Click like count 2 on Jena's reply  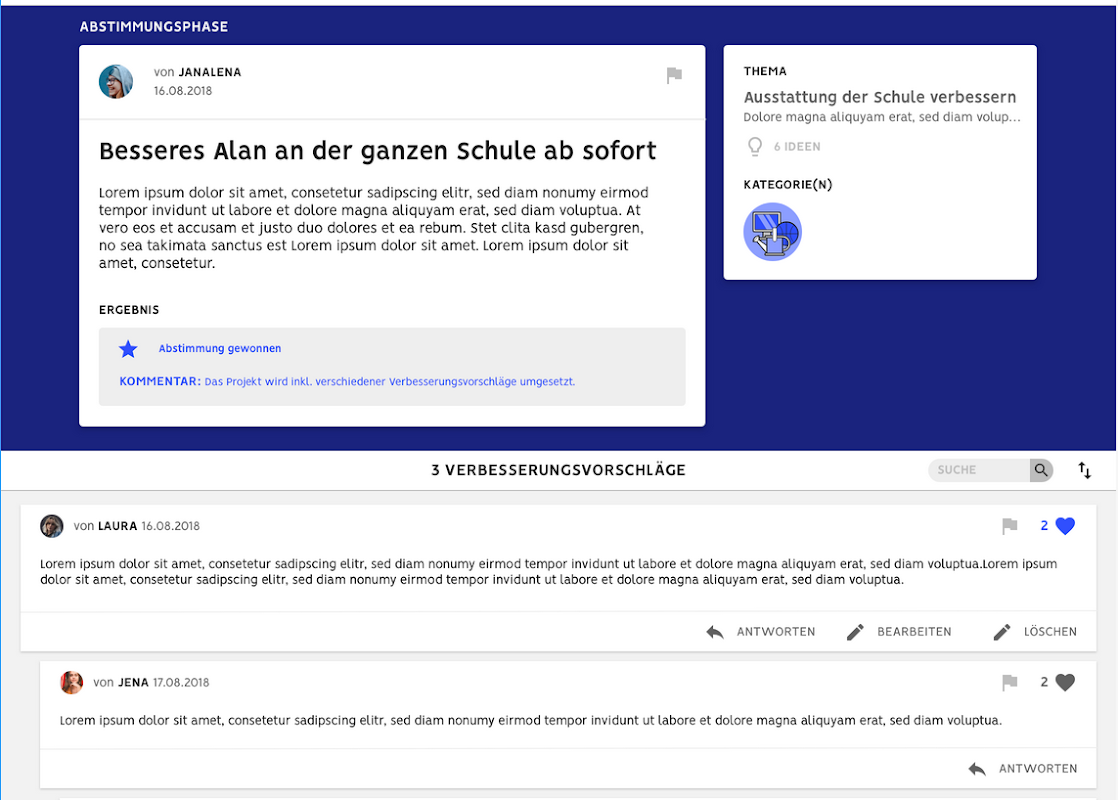(1044, 682)
